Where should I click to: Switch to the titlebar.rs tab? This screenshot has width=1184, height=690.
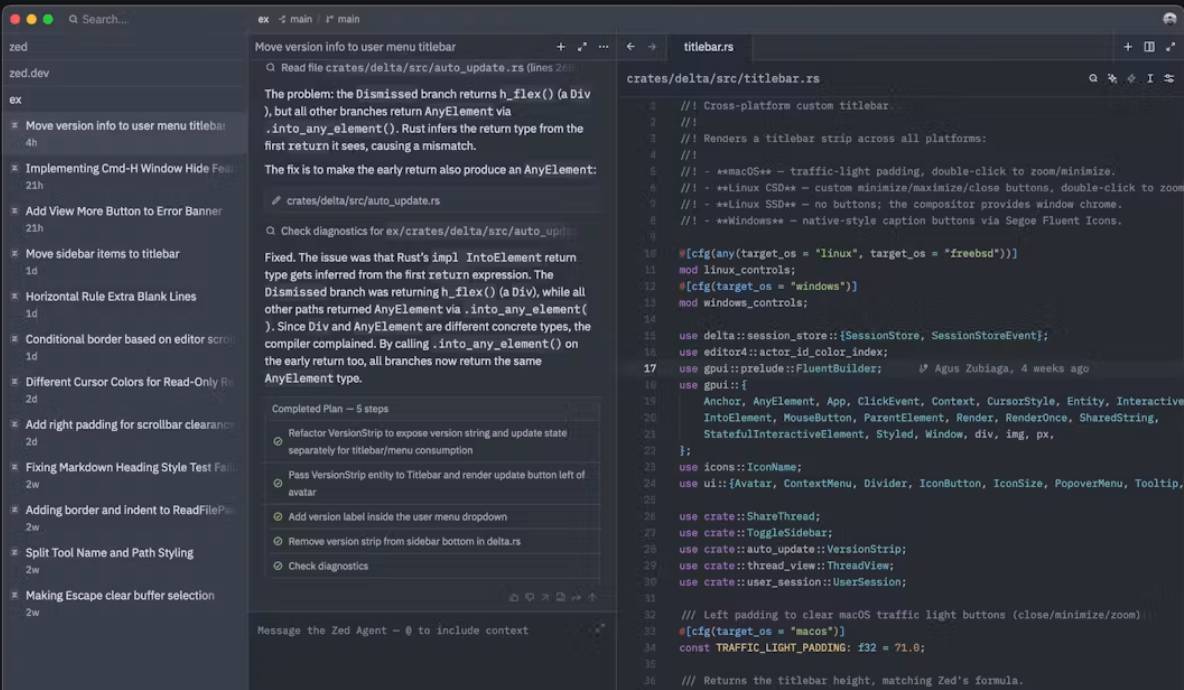point(708,47)
